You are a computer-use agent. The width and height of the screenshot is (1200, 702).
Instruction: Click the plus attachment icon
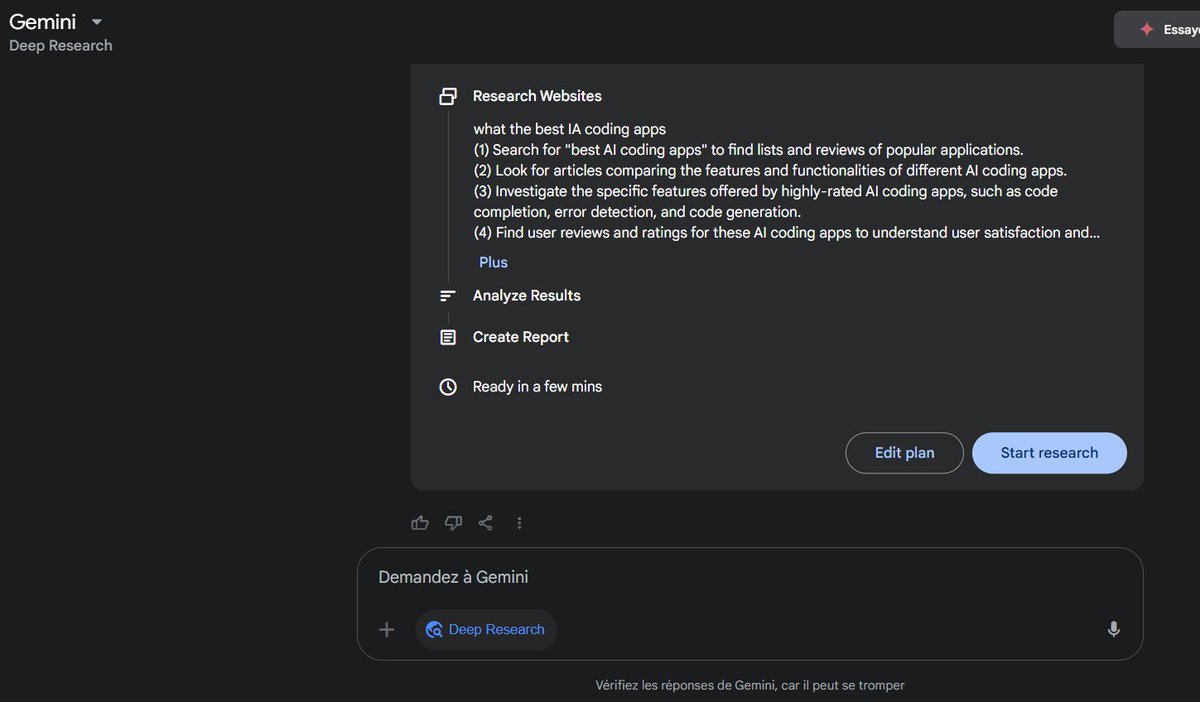(387, 630)
